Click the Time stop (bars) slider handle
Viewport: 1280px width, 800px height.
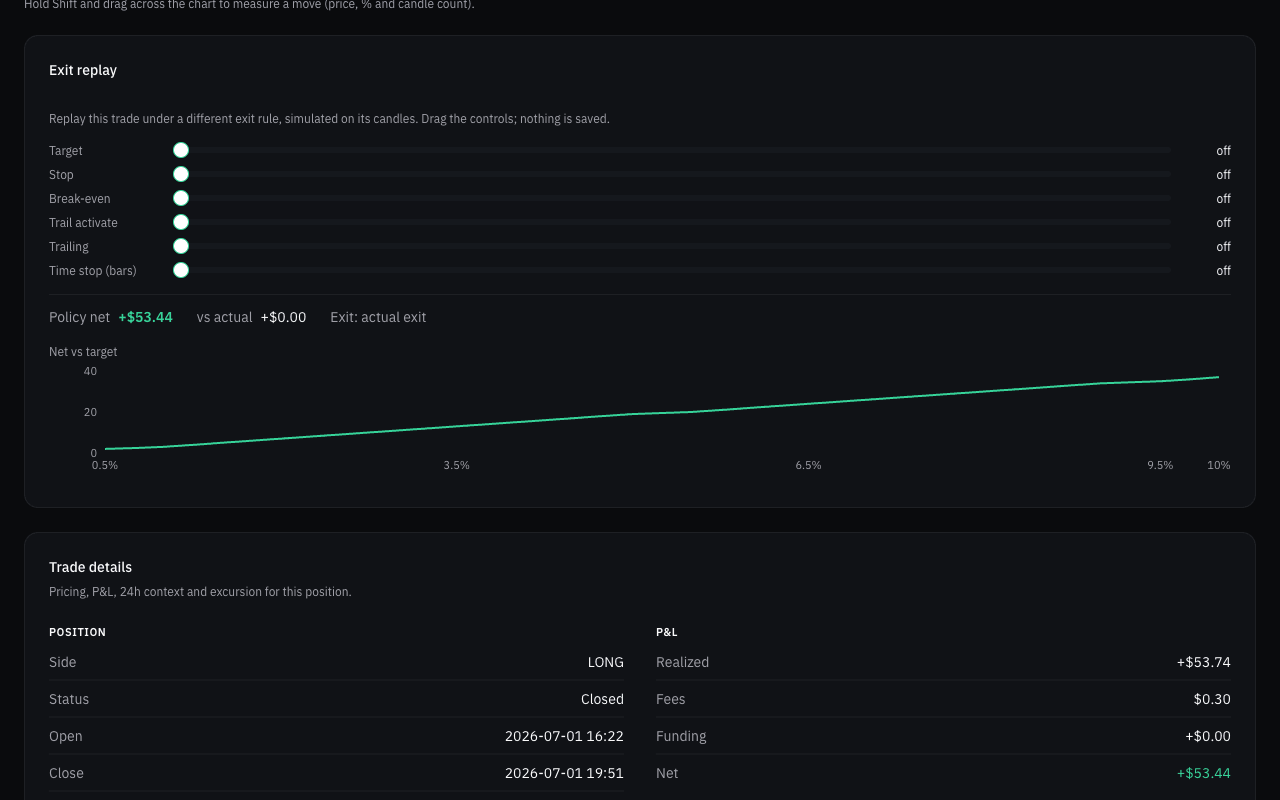pyautogui.click(x=181, y=270)
